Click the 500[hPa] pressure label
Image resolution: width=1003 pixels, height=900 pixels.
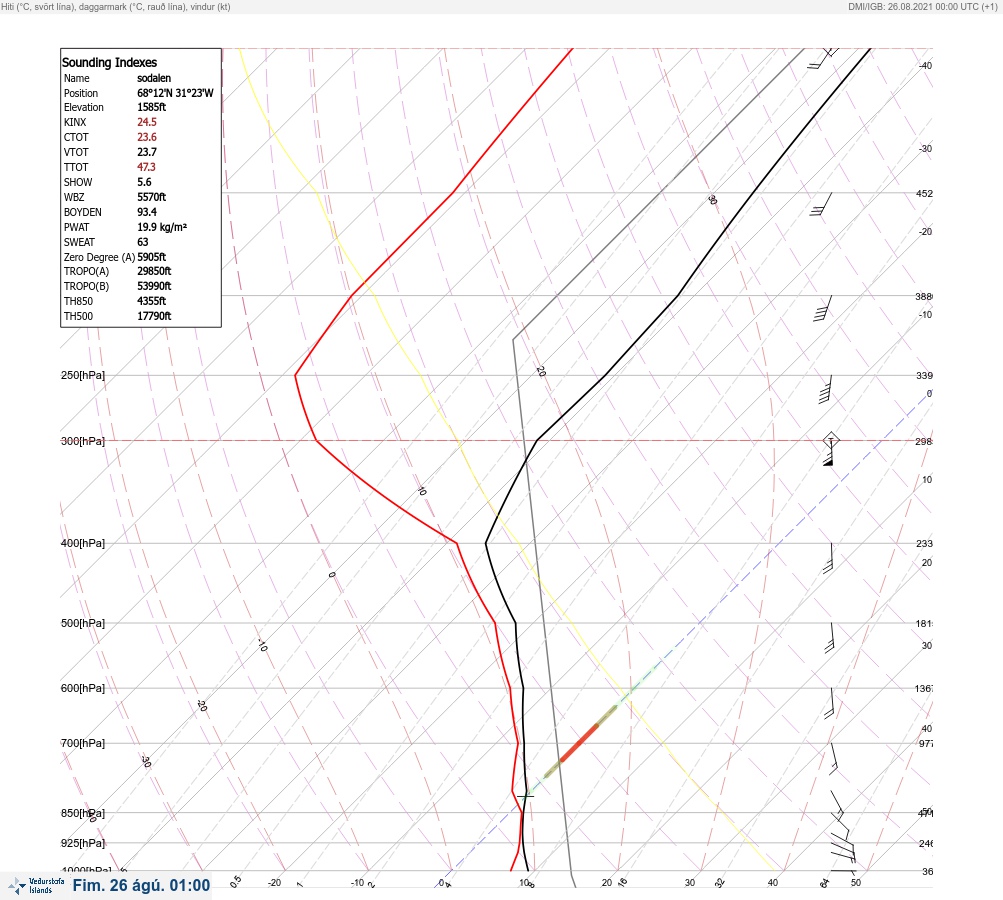83,623
